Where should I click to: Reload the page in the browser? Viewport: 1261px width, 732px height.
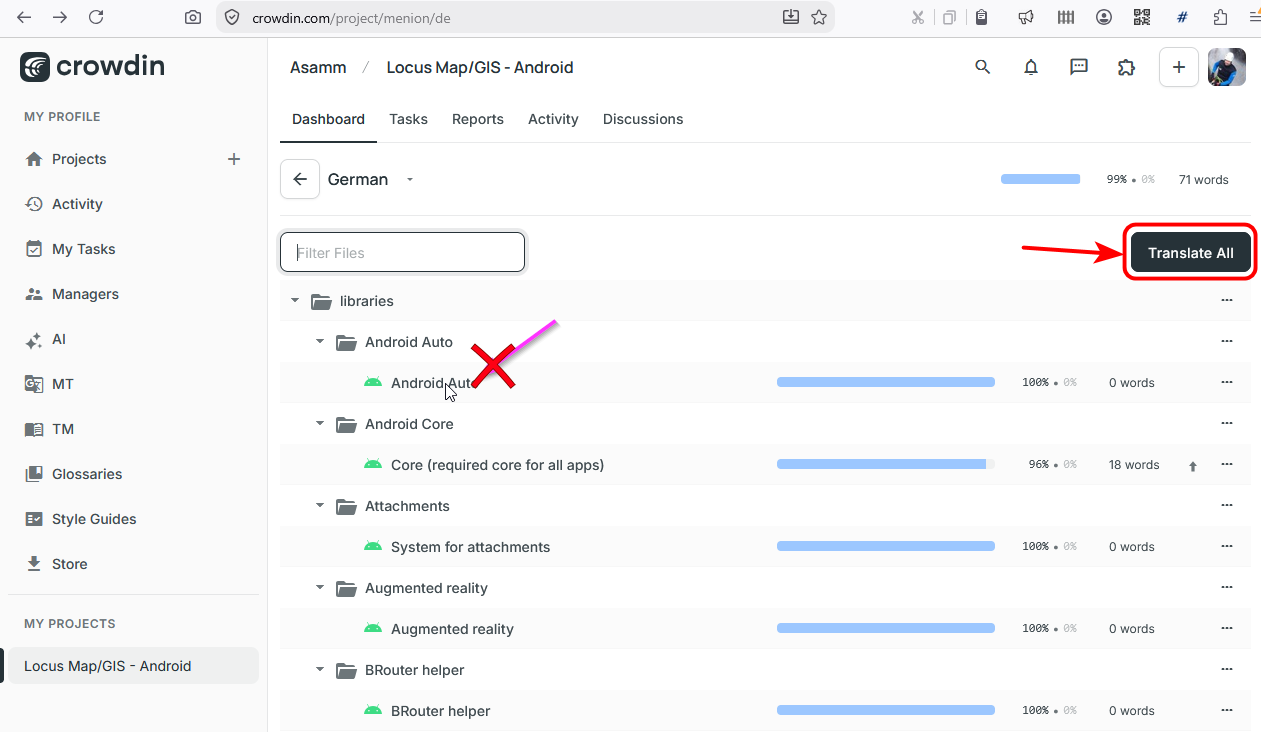pos(96,17)
